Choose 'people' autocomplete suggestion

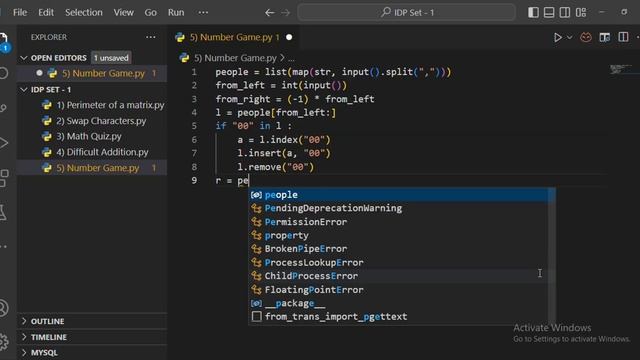coord(399,195)
